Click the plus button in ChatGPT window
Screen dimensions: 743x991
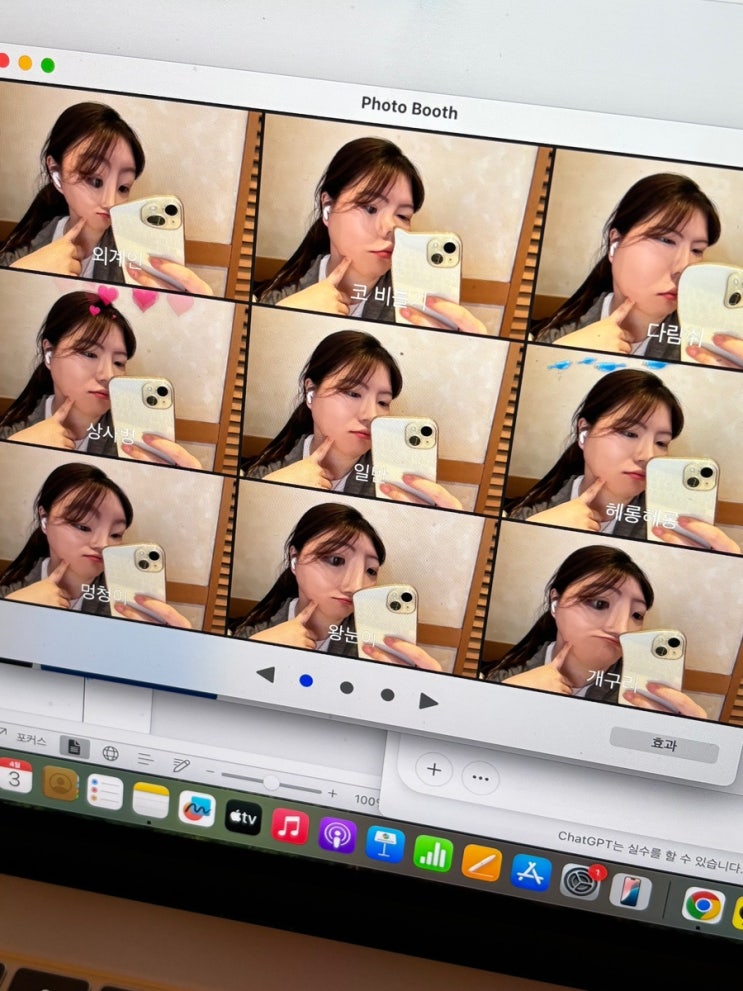pos(434,769)
